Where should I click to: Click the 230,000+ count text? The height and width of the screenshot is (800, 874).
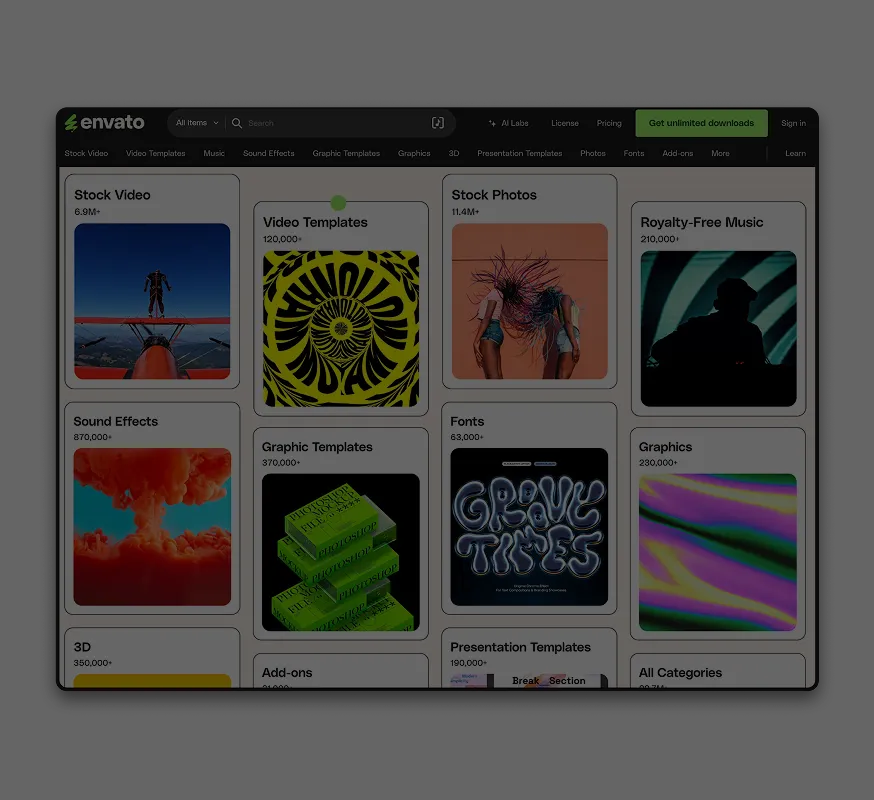click(658, 463)
